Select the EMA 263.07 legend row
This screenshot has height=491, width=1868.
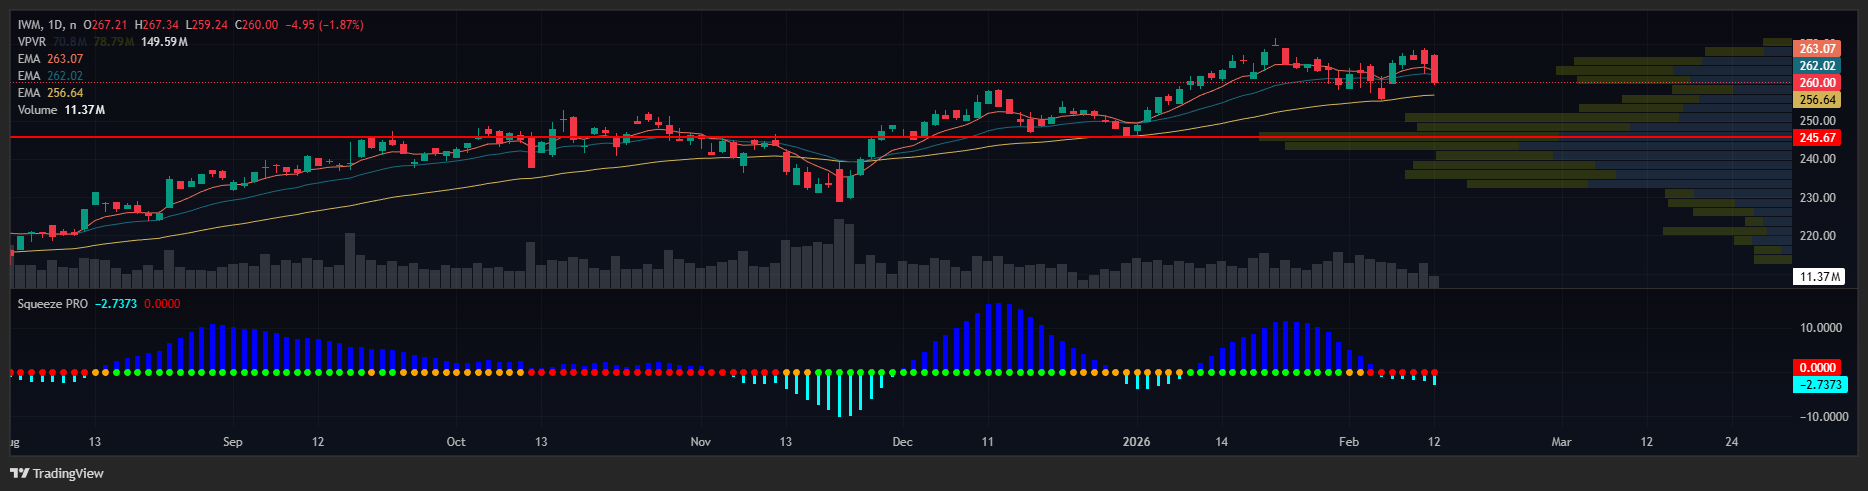point(50,59)
